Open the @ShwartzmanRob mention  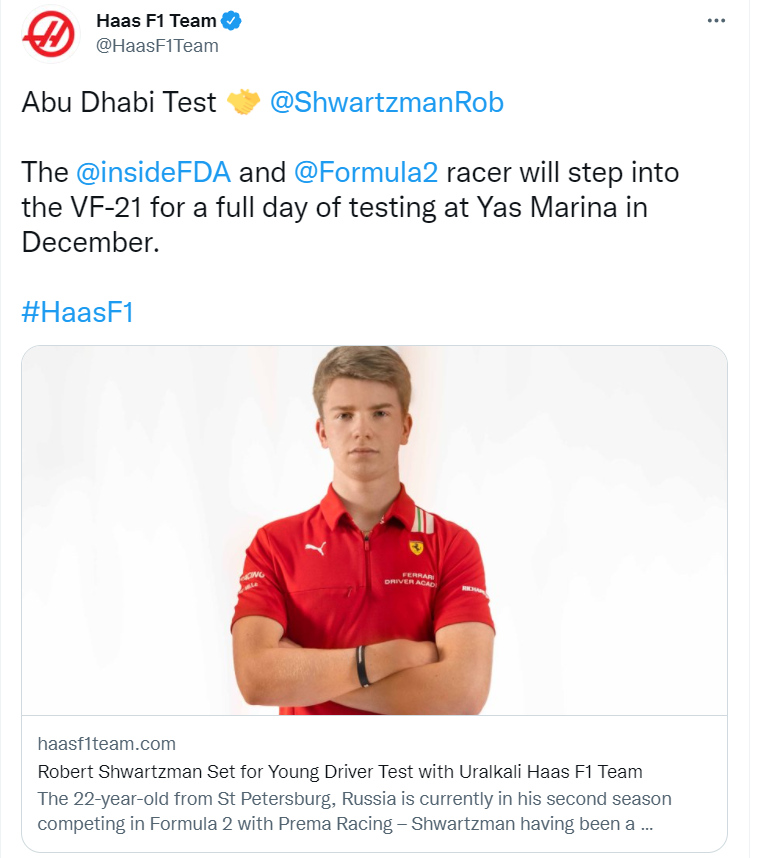pyautogui.click(x=387, y=103)
